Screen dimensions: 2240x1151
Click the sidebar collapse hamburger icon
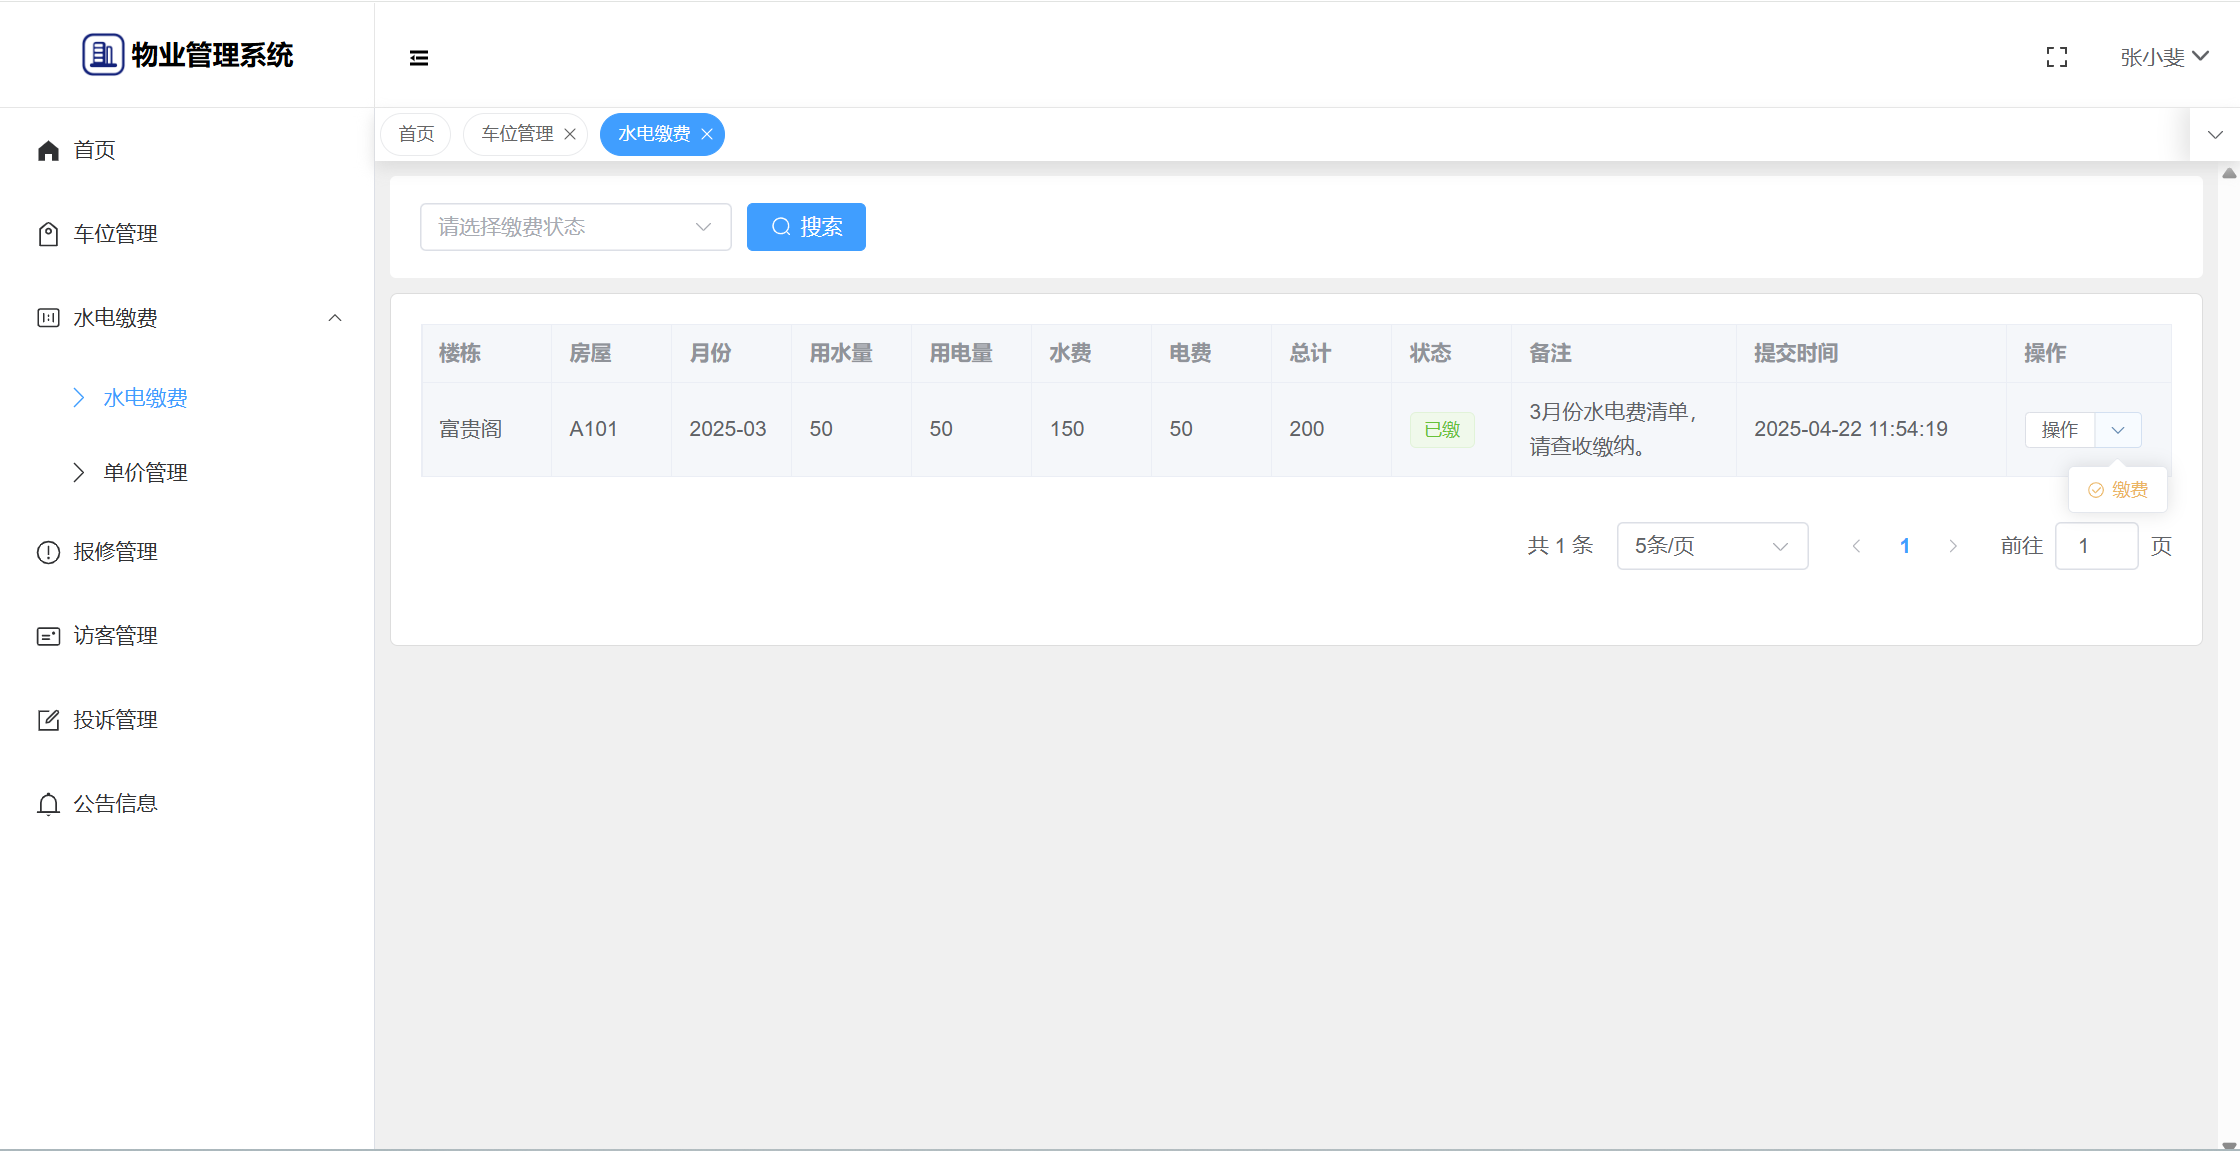click(x=419, y=58)
